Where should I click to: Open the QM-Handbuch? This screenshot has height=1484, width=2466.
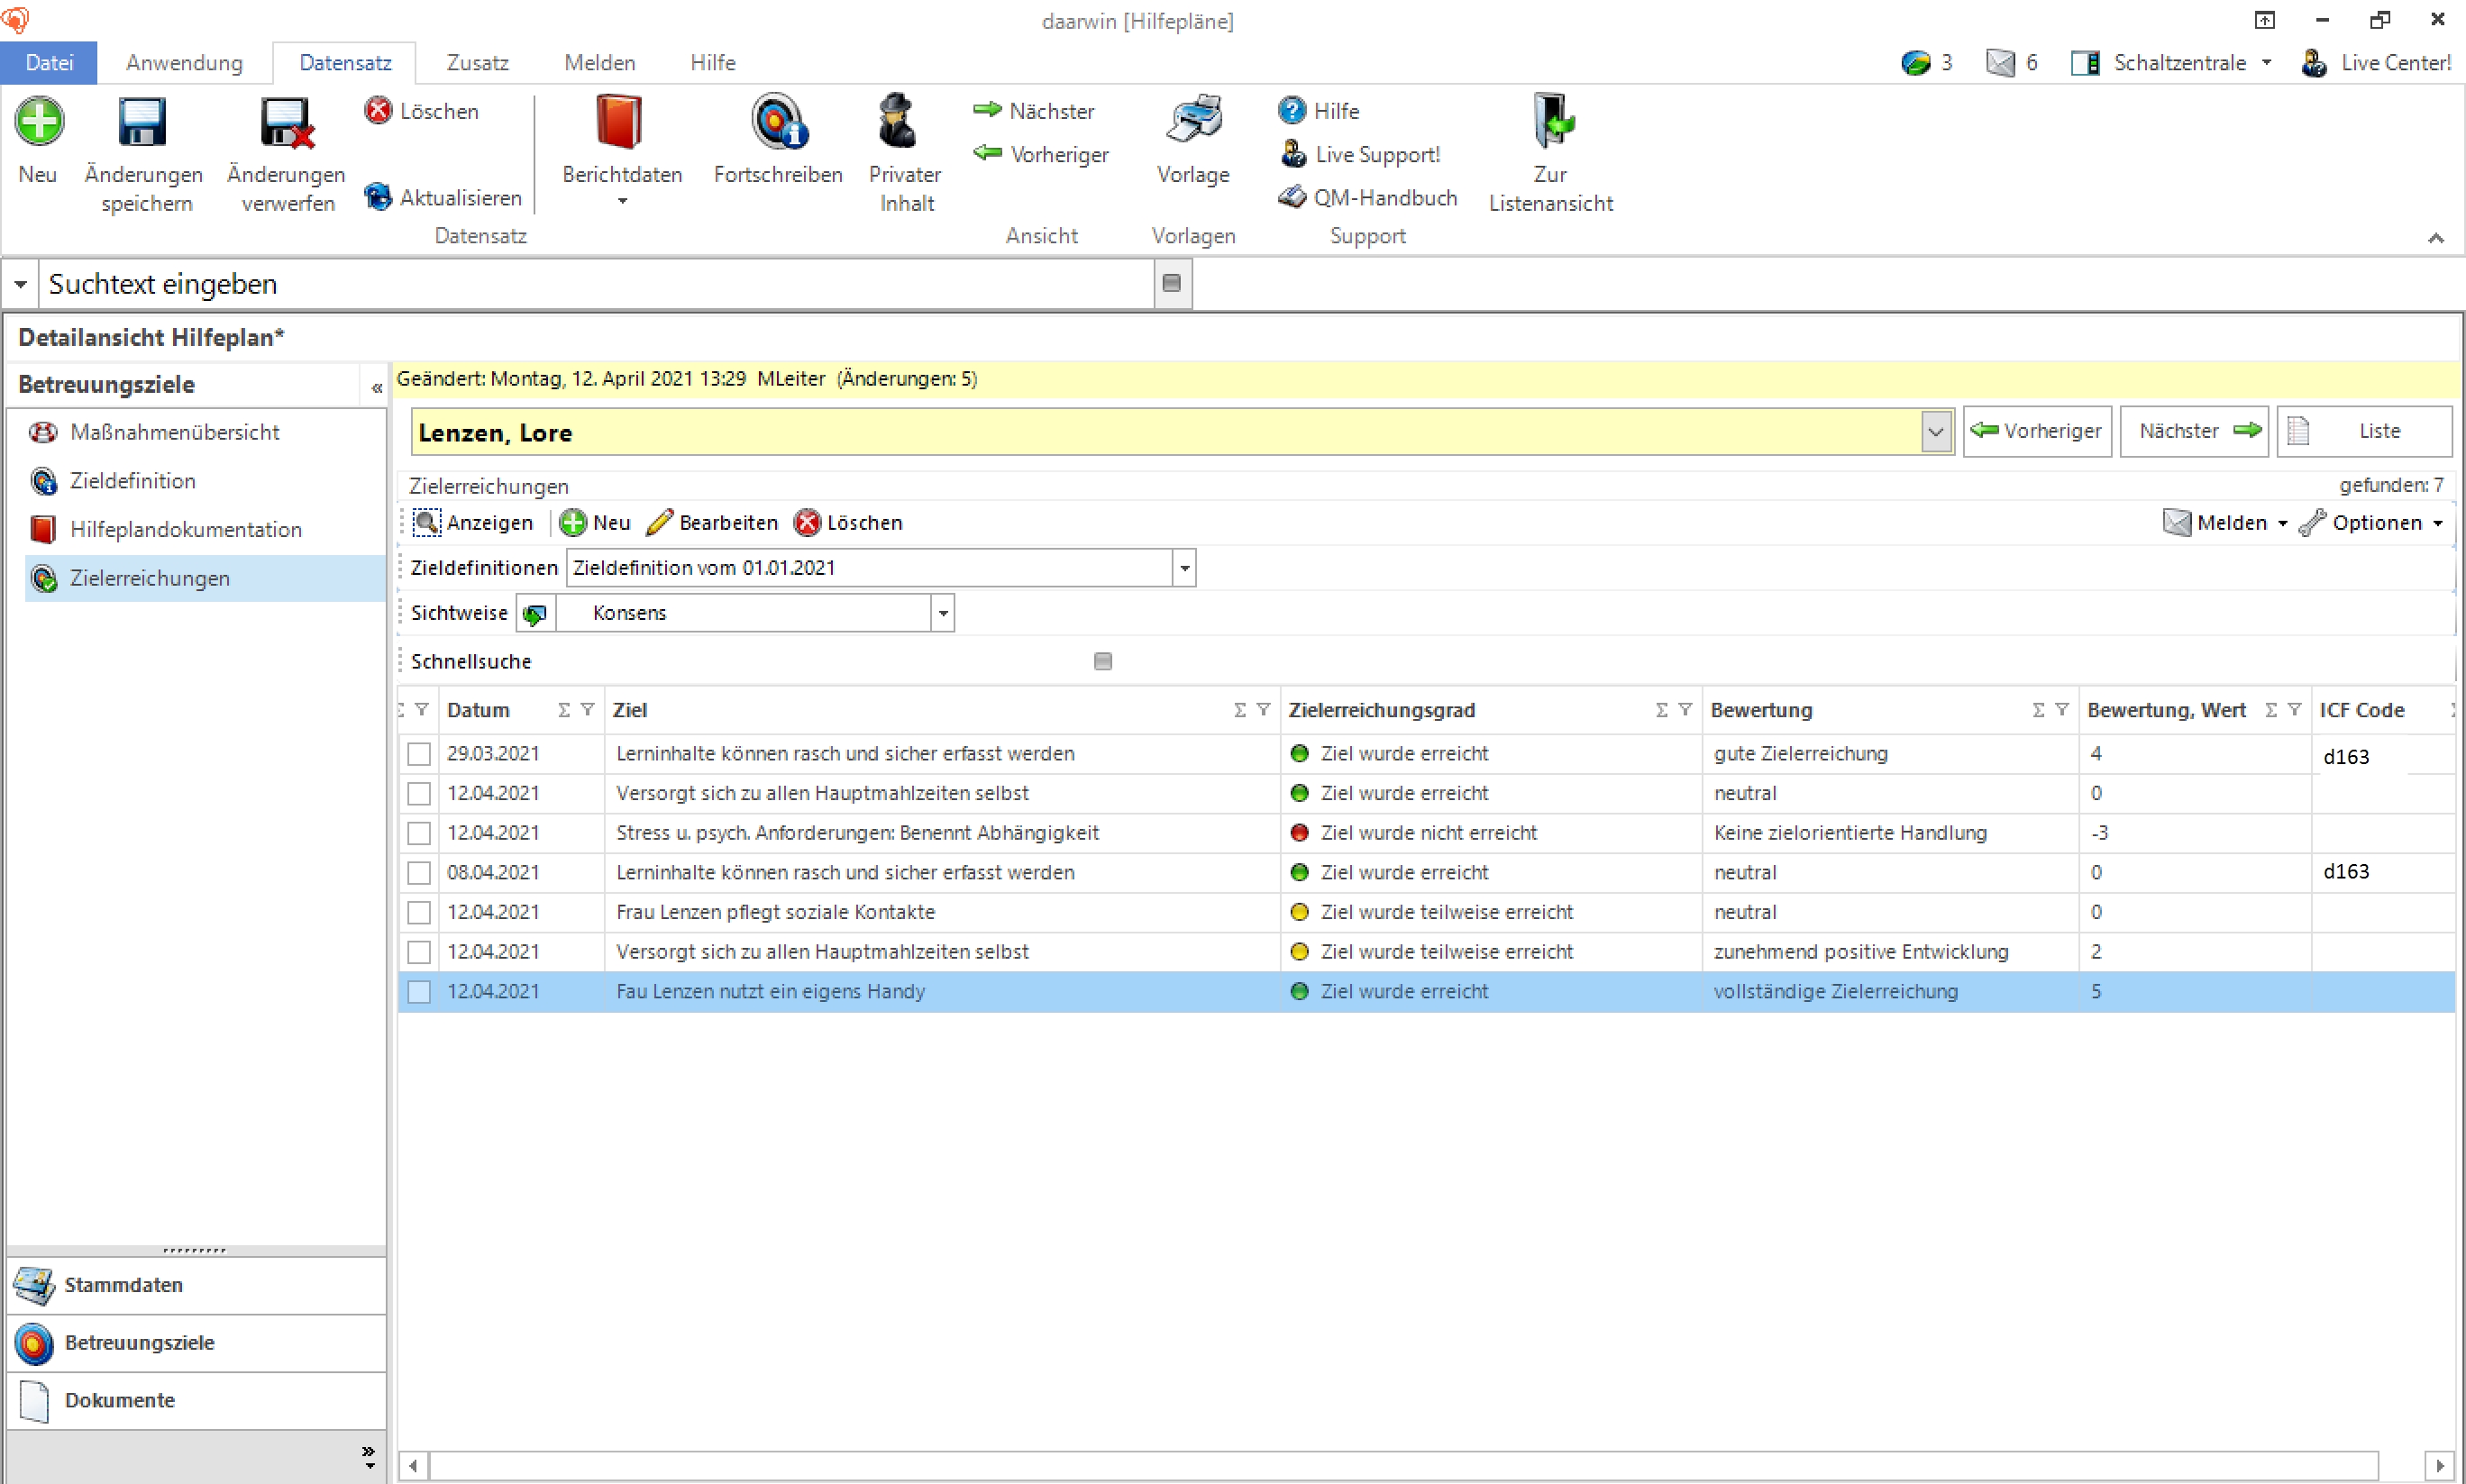point(1368,197)
